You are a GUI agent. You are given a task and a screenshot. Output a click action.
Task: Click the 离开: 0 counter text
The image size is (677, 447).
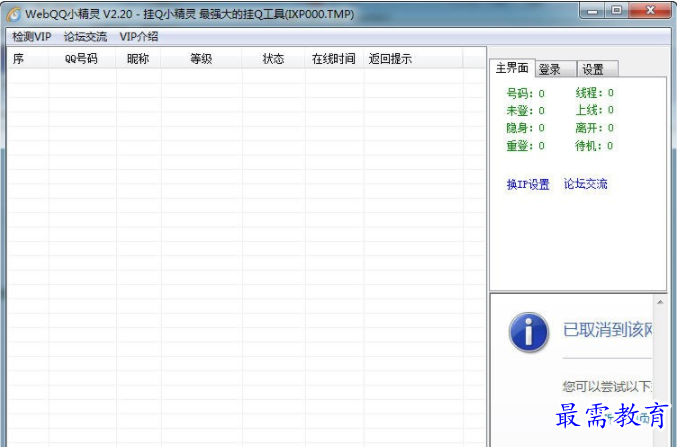click(x=594, y=128)
